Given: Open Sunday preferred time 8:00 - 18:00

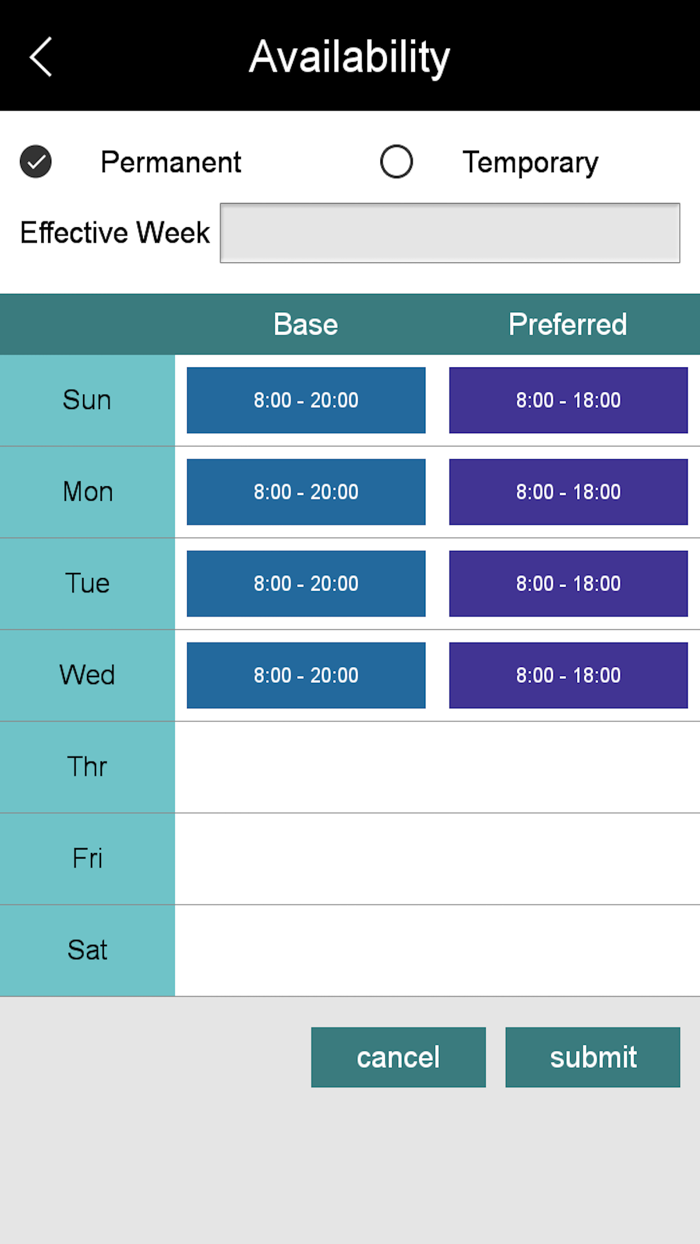Looking at the screenshot, I should coord(568,400).
